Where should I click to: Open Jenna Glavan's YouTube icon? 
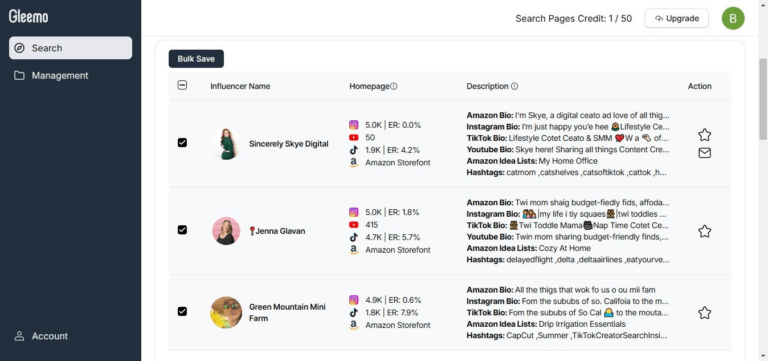pos(354,225)
